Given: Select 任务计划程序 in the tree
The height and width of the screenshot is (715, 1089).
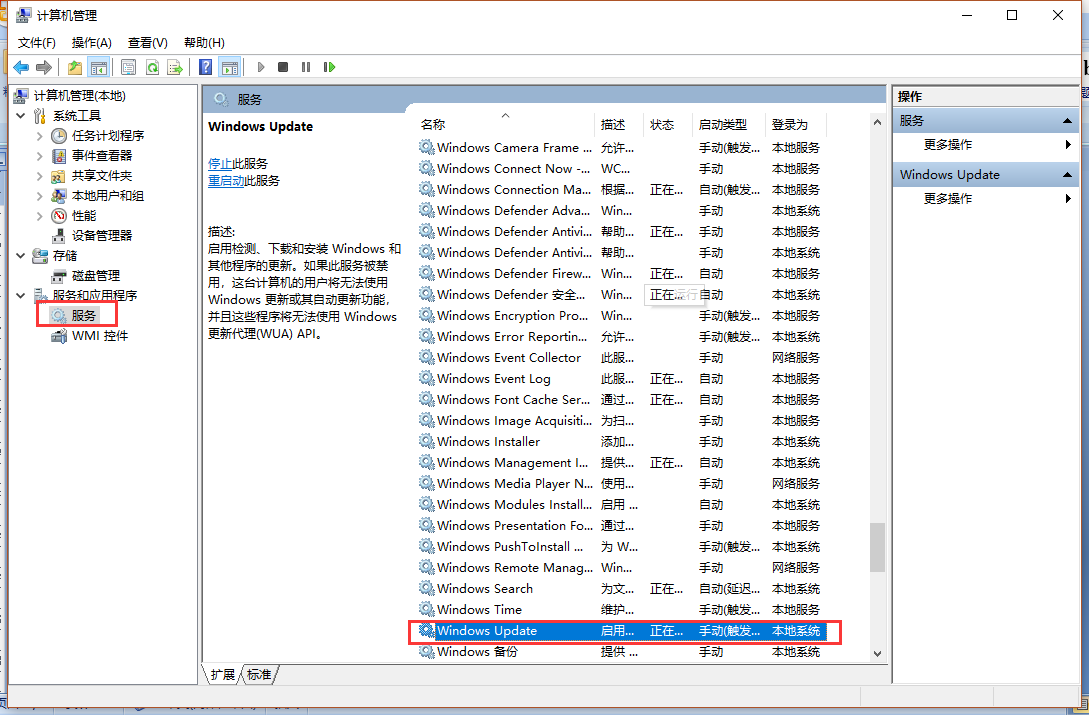Looking at the screenshot, I should pyautogui.click(x=108, y=136).
